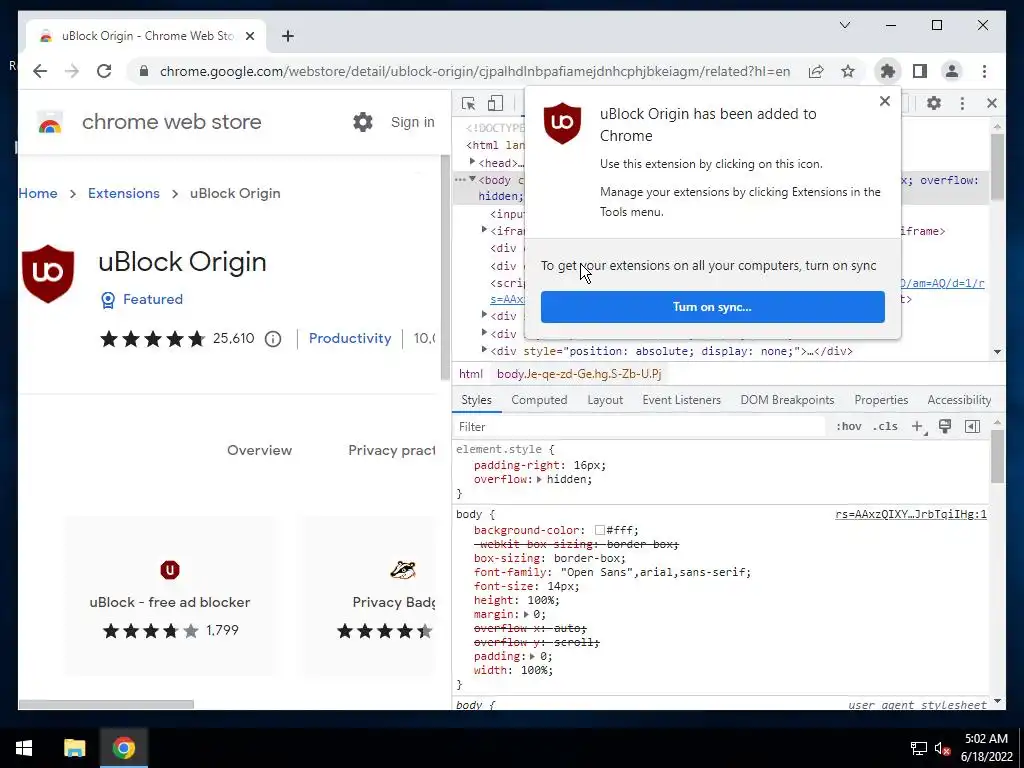Open the Extensions puzzle-piece menu

pos(888,71)
